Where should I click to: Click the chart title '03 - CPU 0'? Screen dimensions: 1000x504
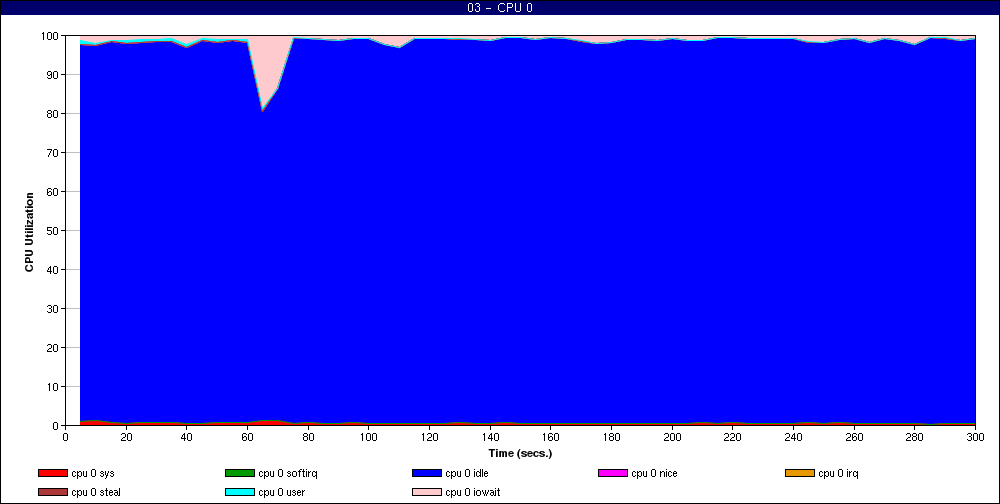pyautogui.click(x=499, y=8)
